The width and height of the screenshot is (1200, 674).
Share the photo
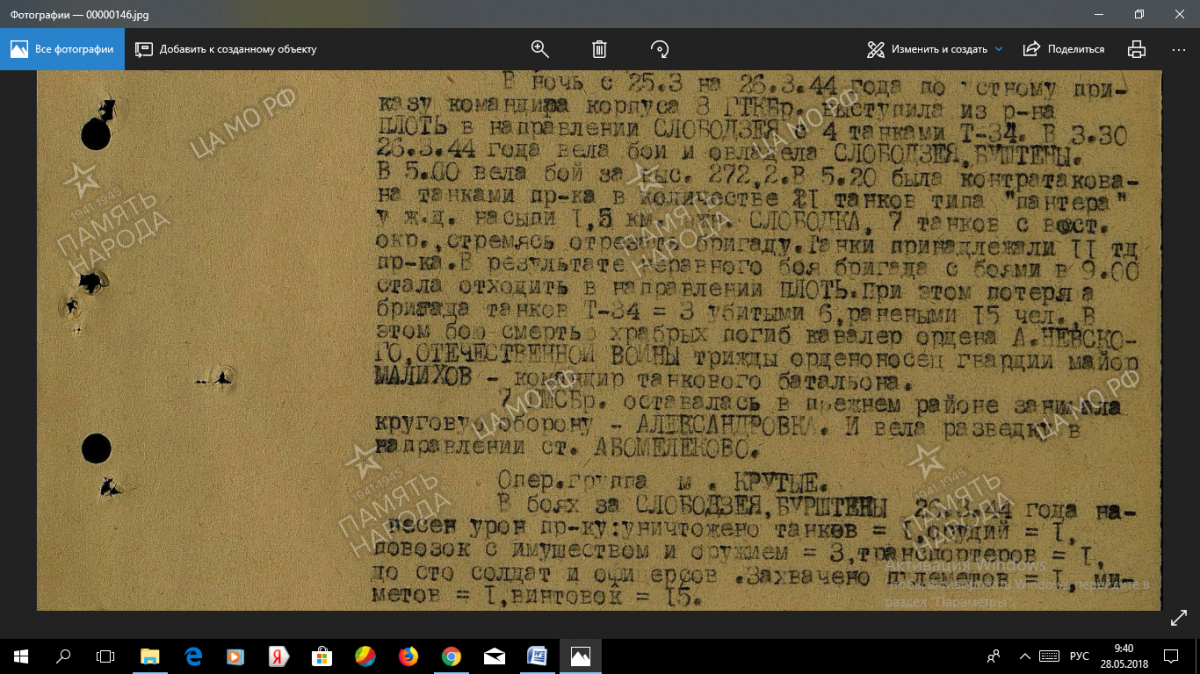tap(1064, 49)
